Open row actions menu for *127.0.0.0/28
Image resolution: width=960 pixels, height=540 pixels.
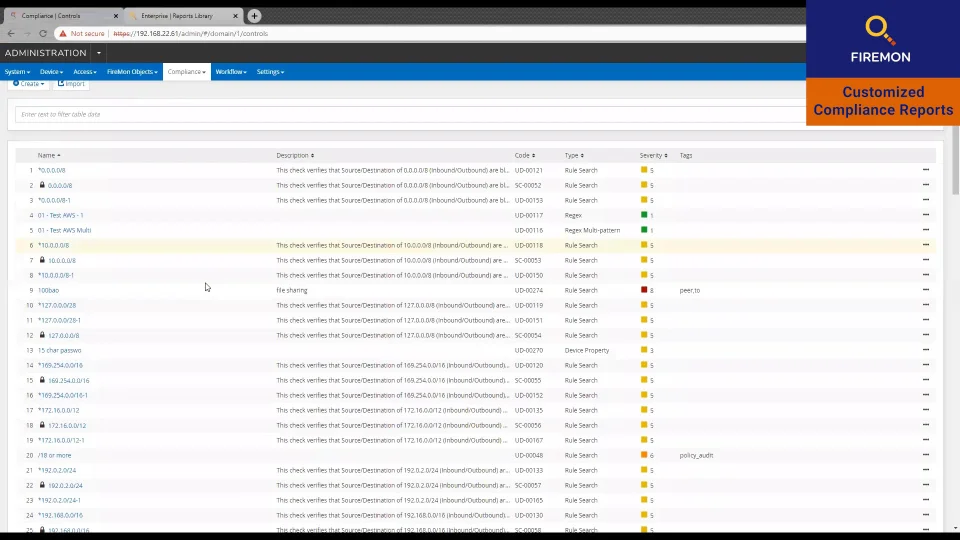pyautogui.click(x=926, y=305)
